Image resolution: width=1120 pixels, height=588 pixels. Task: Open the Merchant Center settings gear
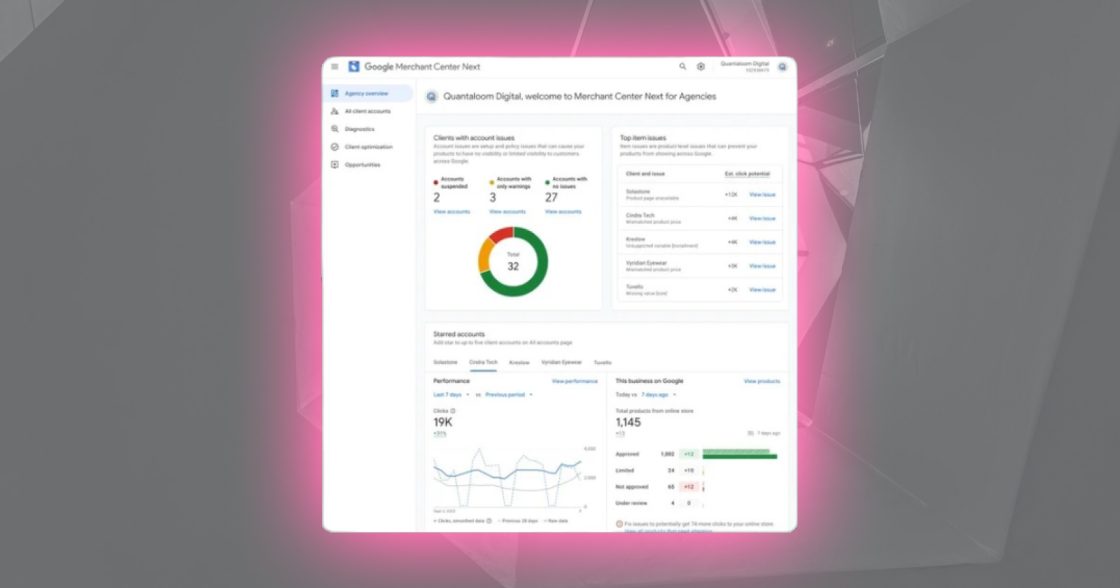pyautogui.click(x=701, y=65)
